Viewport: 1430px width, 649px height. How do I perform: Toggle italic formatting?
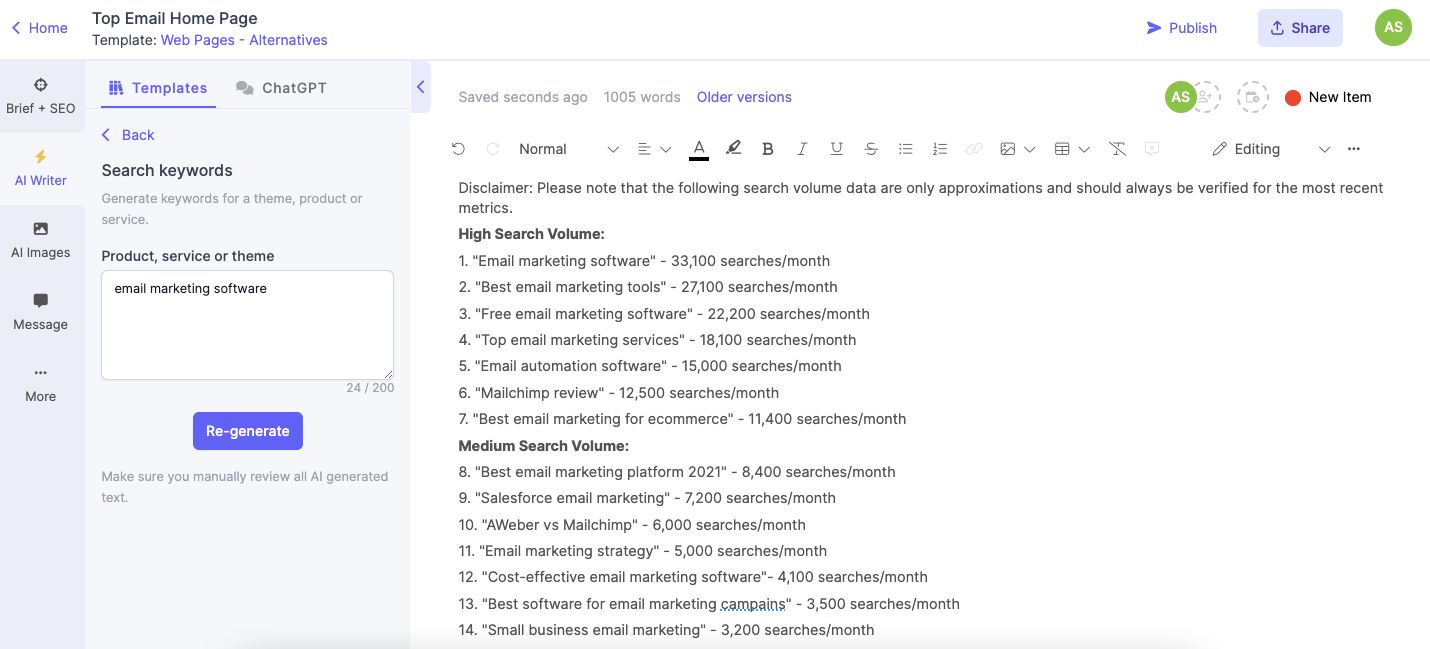[x=802, y=149]
